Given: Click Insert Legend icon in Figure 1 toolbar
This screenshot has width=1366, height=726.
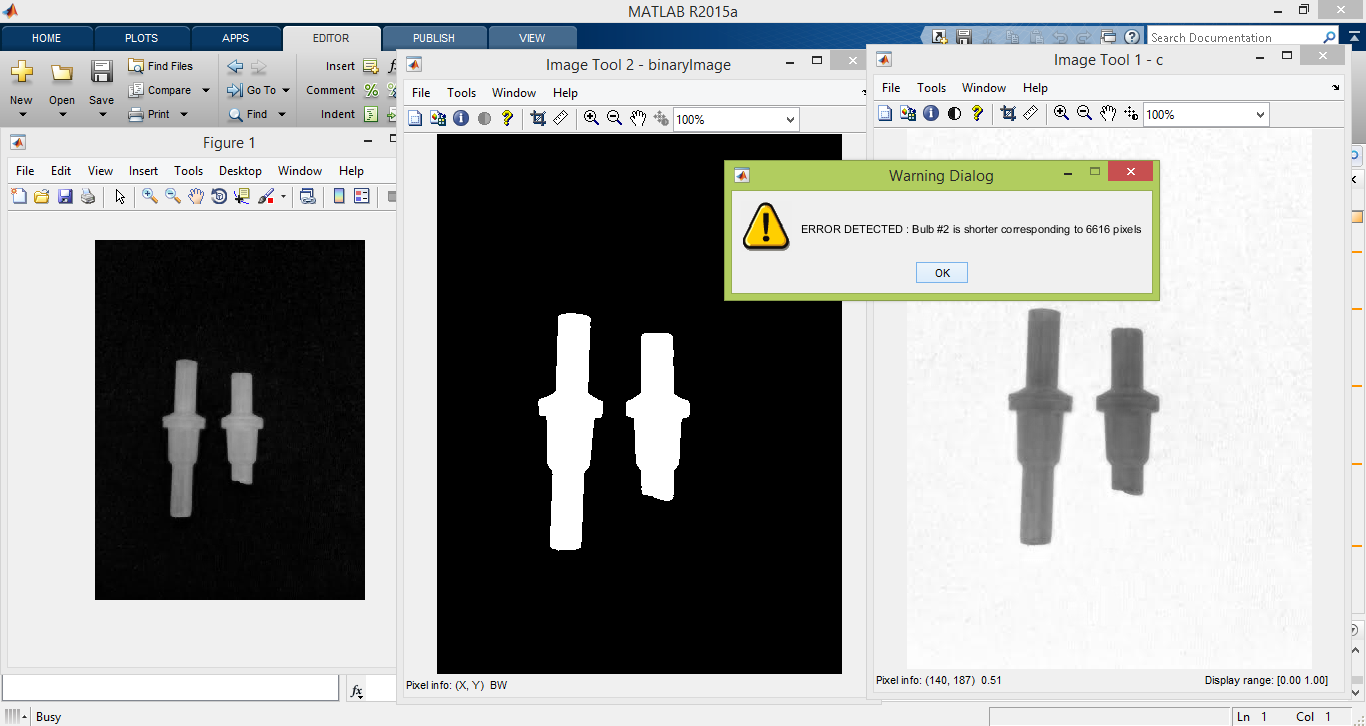Looking at the screenshot, I should pos(362,196).
